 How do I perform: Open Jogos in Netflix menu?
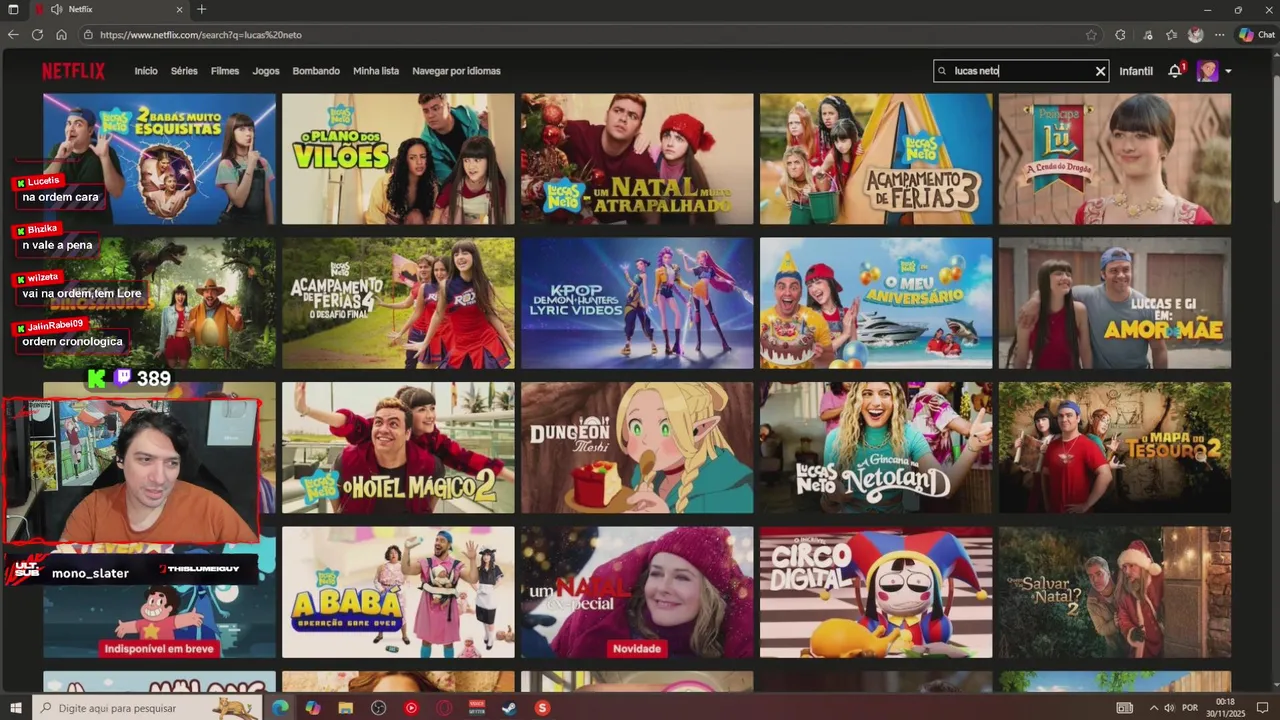(266, 71)
